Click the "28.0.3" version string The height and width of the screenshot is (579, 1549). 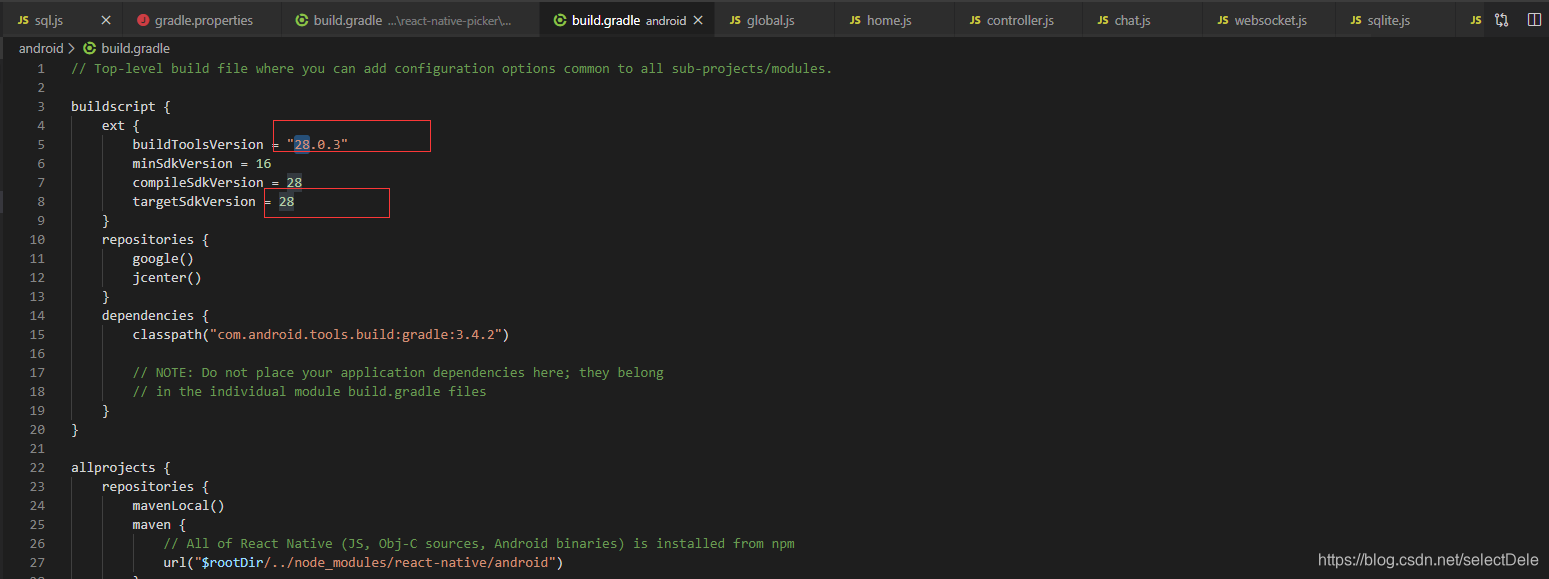(317, 144)
